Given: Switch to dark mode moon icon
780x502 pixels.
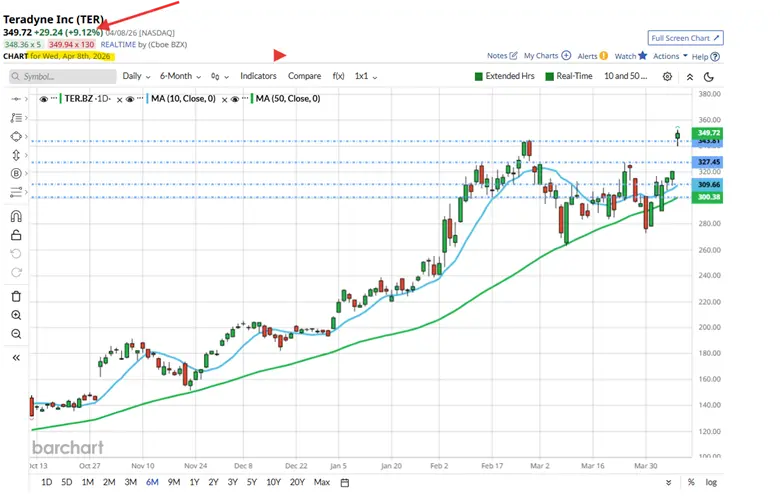Looking at the screenshot, I should (709, 77).
